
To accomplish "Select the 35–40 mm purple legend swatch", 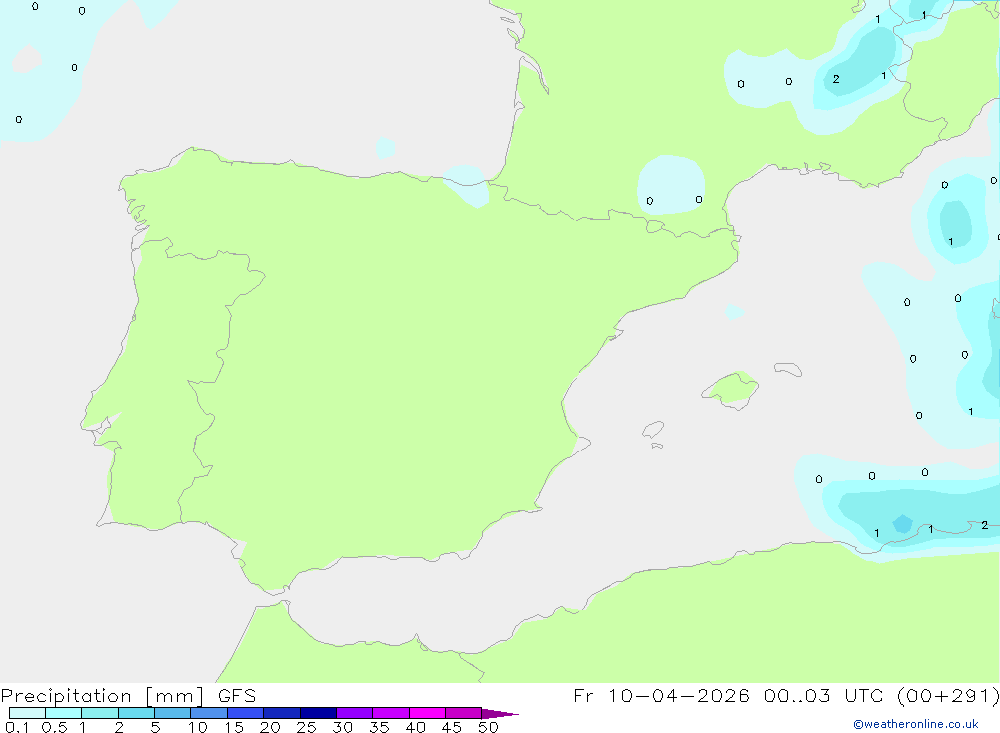I will [390, 713].
